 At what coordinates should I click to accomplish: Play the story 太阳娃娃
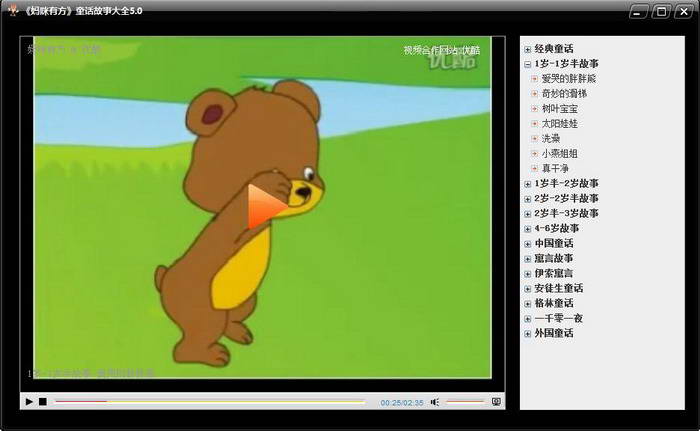(559, 124)
